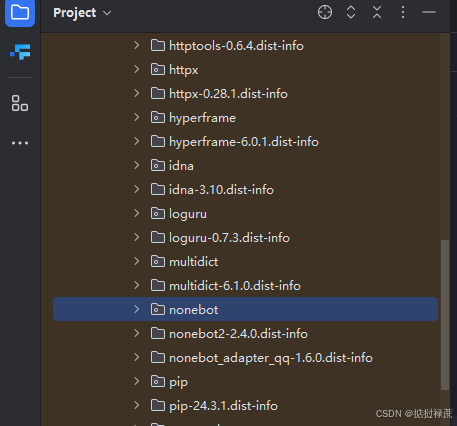Expand the loguru package chevron

[136, 213]
